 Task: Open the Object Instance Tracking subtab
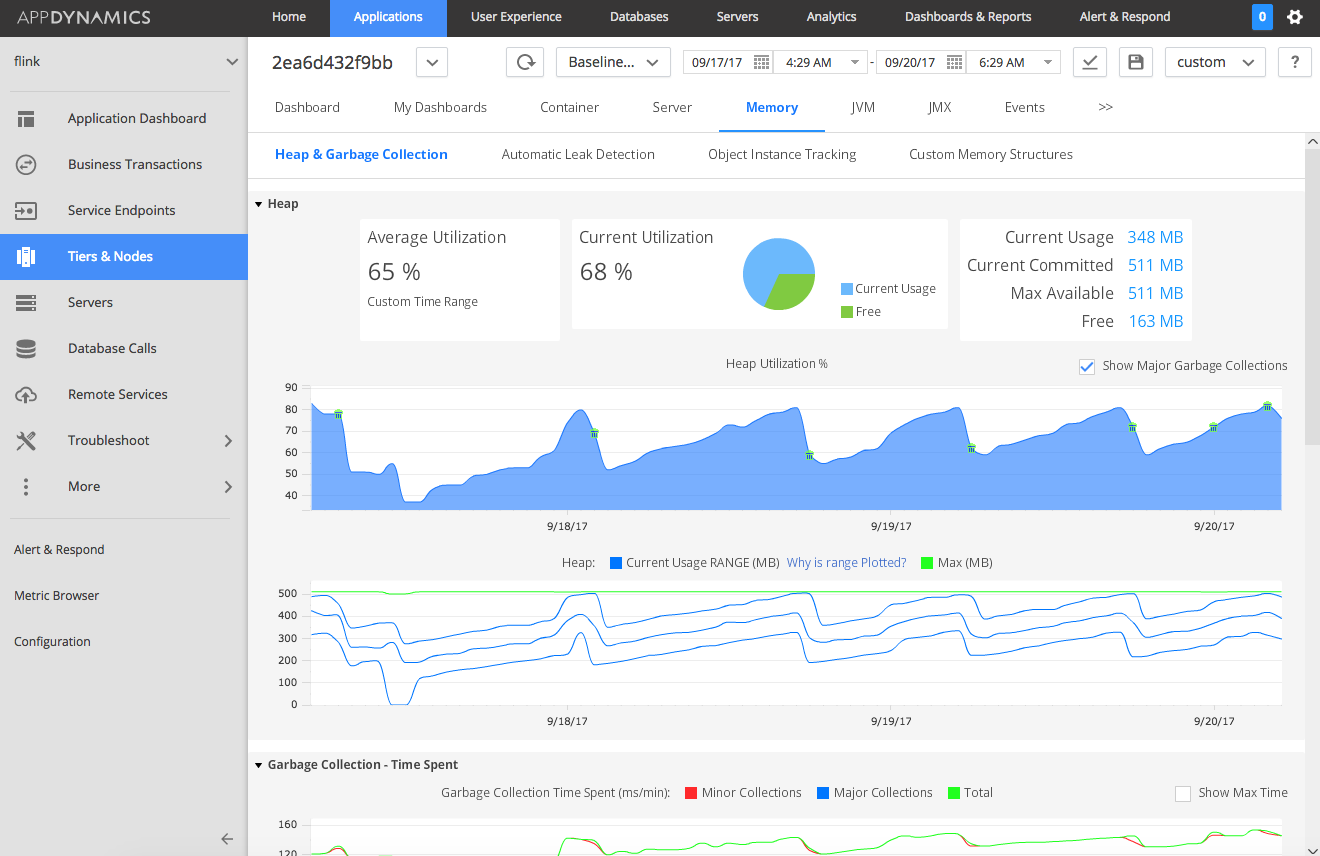[x=782, y=155]
